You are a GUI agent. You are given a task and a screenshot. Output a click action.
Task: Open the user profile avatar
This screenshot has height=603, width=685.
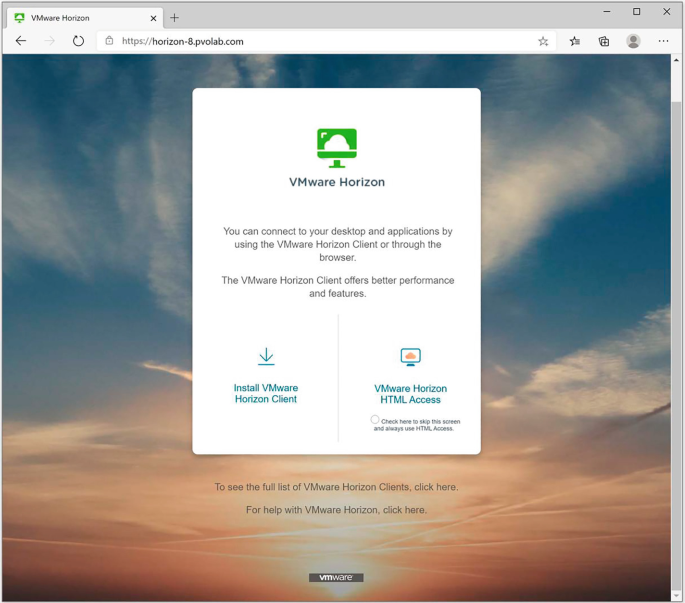point(633,41)
